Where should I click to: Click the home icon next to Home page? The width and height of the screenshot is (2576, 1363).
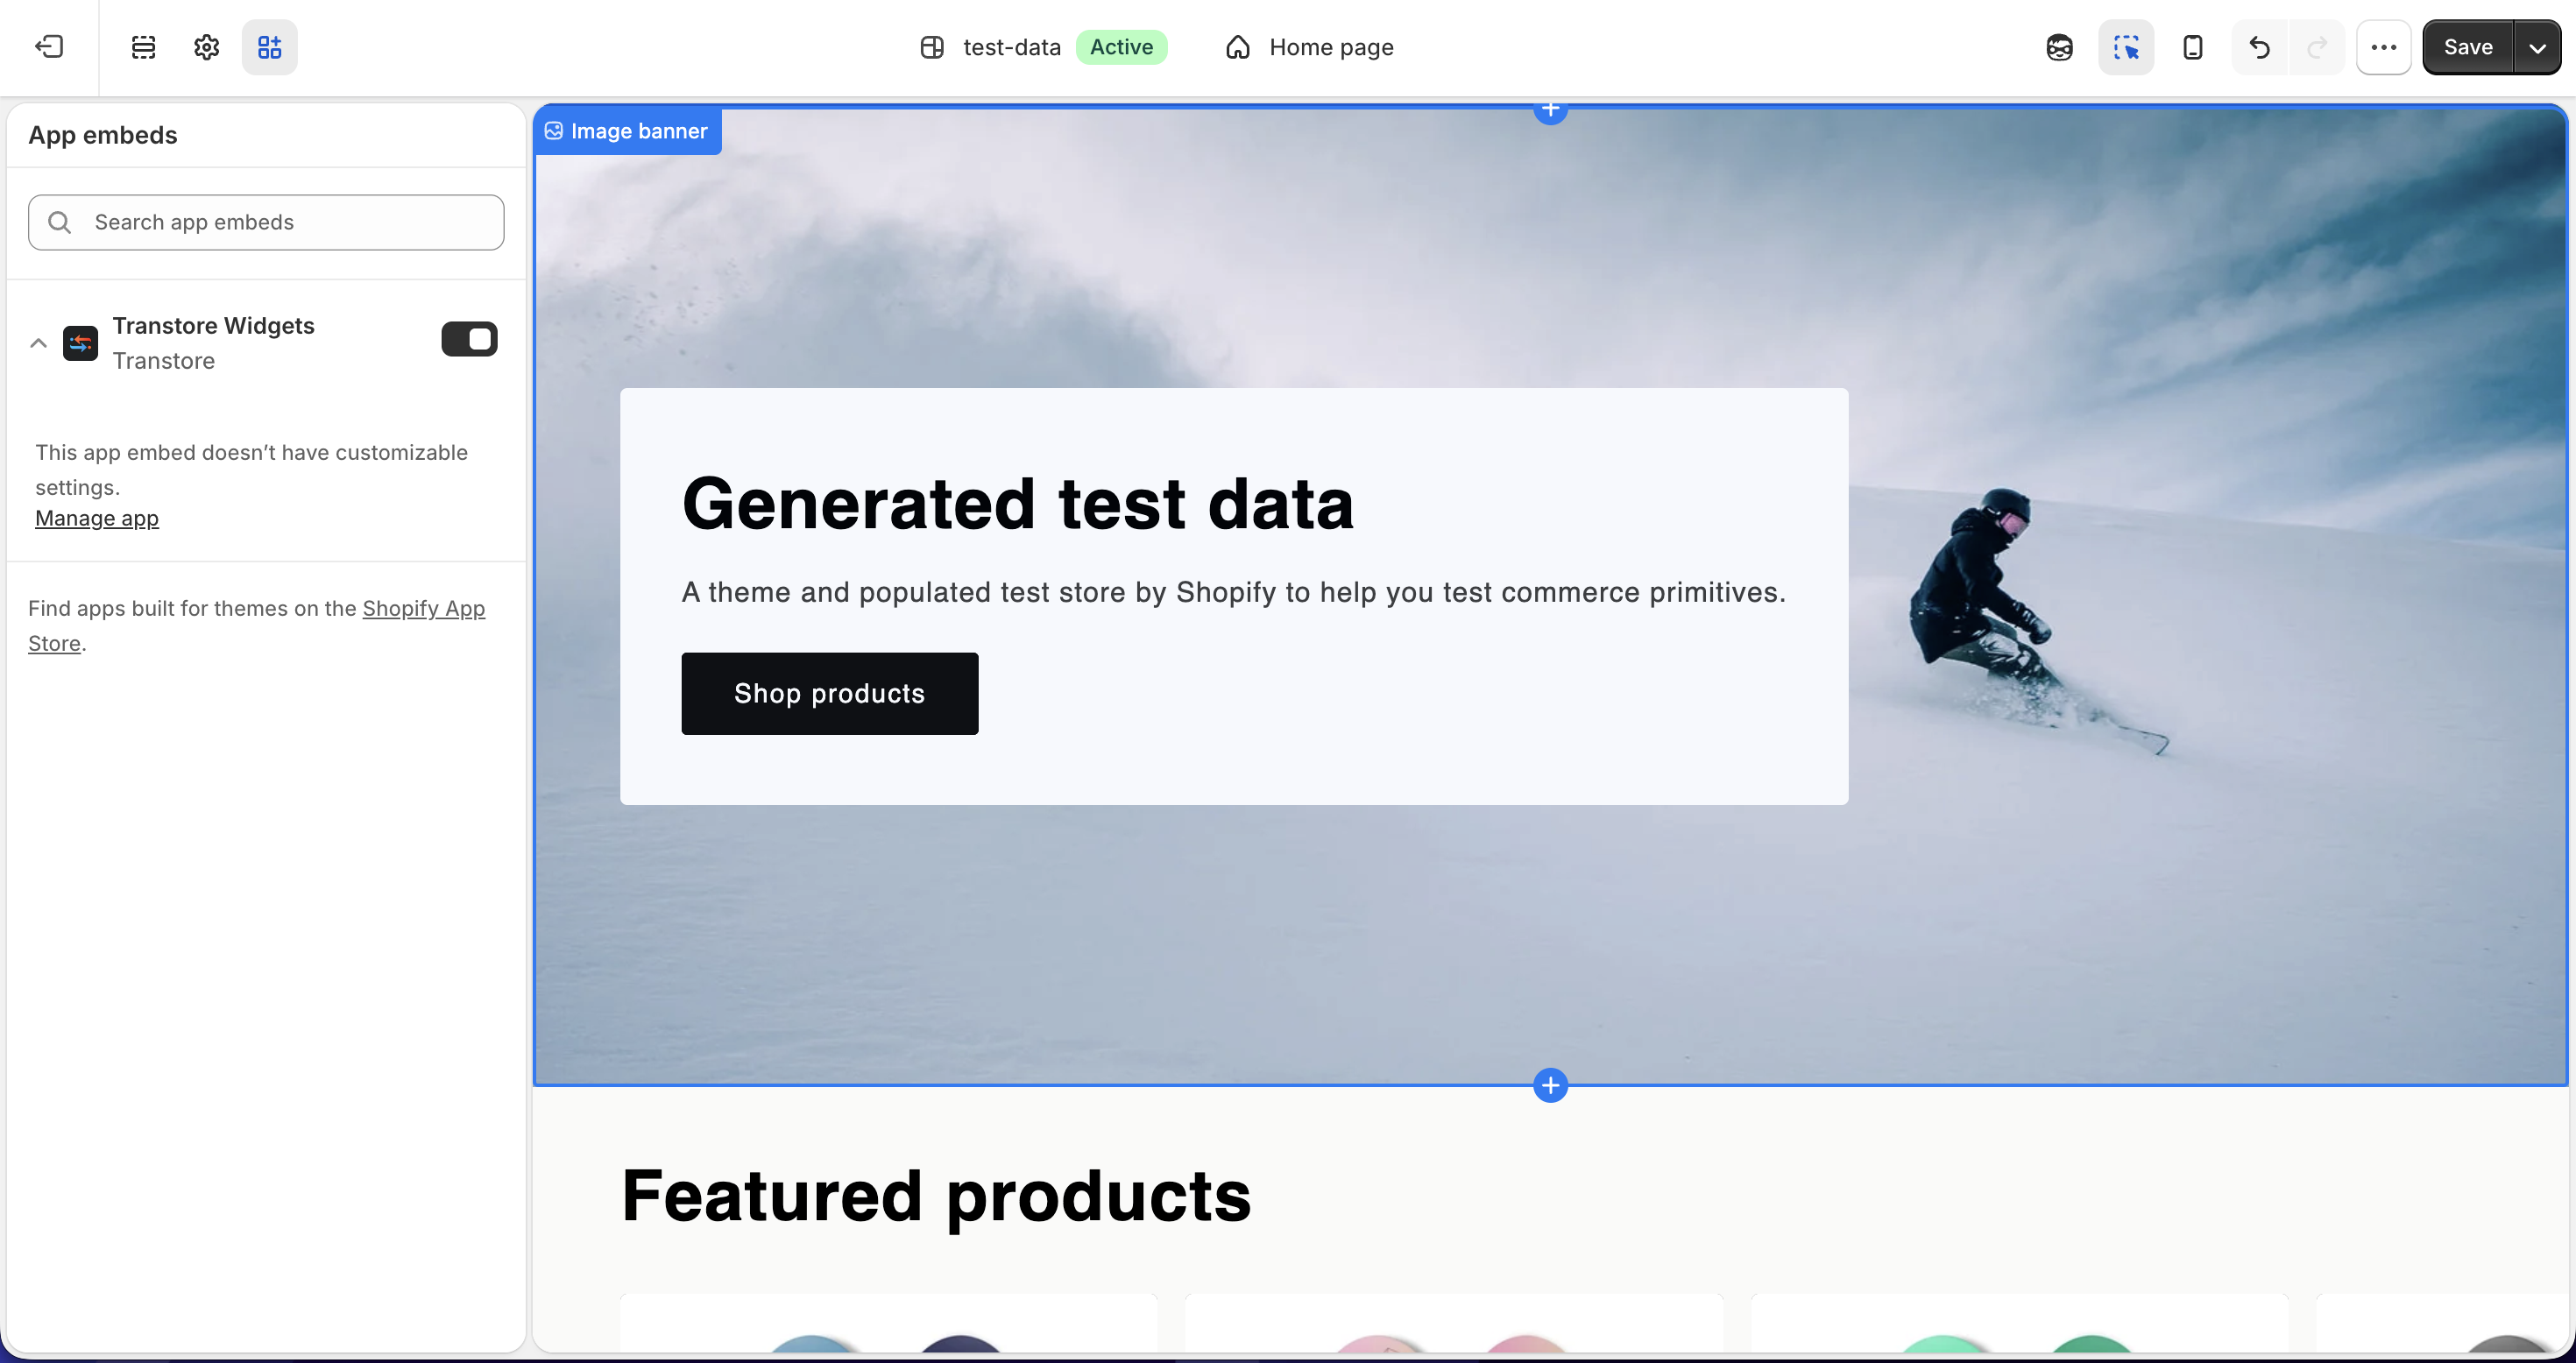(x=1238, y=47)
